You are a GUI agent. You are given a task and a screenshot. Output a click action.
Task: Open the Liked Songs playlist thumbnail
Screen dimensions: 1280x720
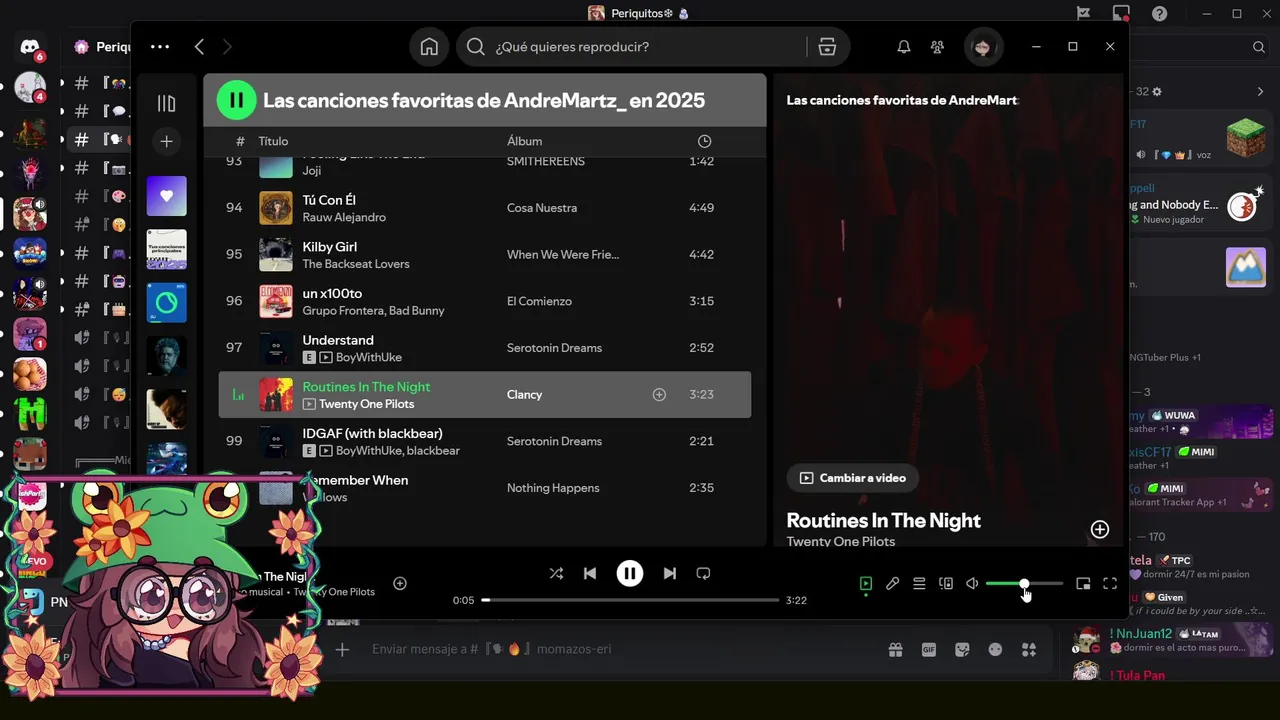point(166,196)
